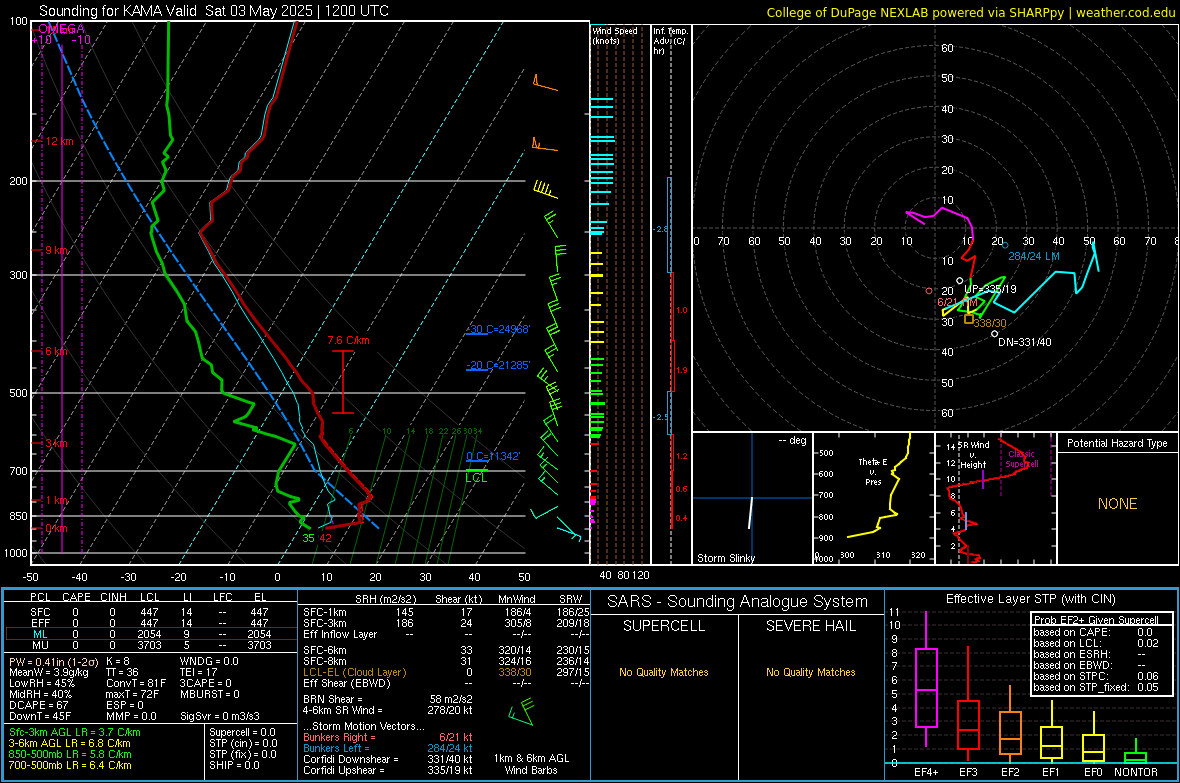
Task: Click the magenta Classic Supercell label
Action: pos(1022,459)
